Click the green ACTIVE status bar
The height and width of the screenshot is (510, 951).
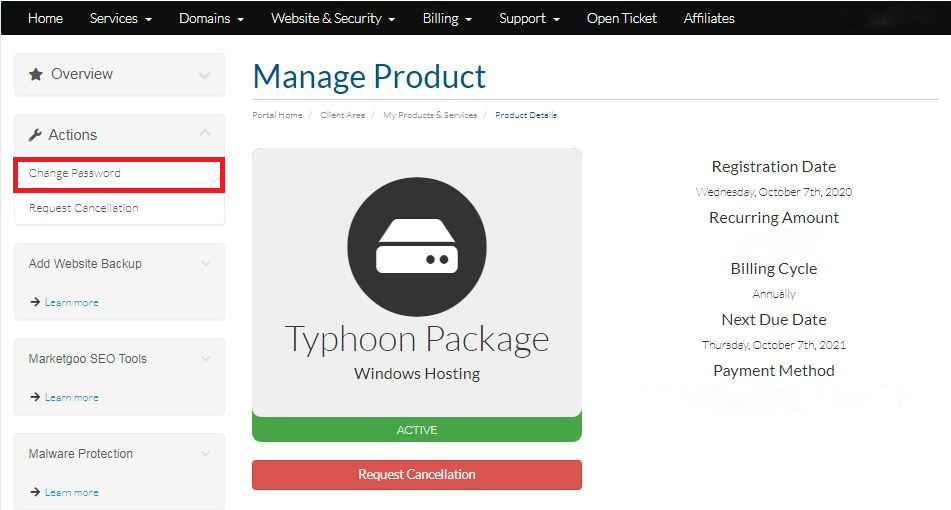416,430
